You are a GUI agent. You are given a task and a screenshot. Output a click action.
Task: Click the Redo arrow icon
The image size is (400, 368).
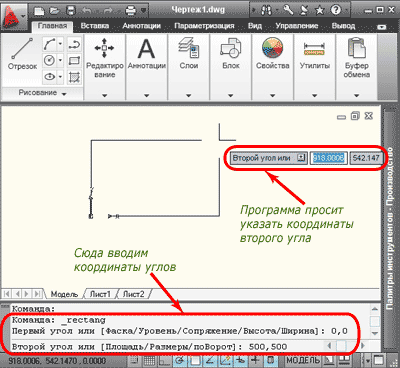[x=109, y=11]
